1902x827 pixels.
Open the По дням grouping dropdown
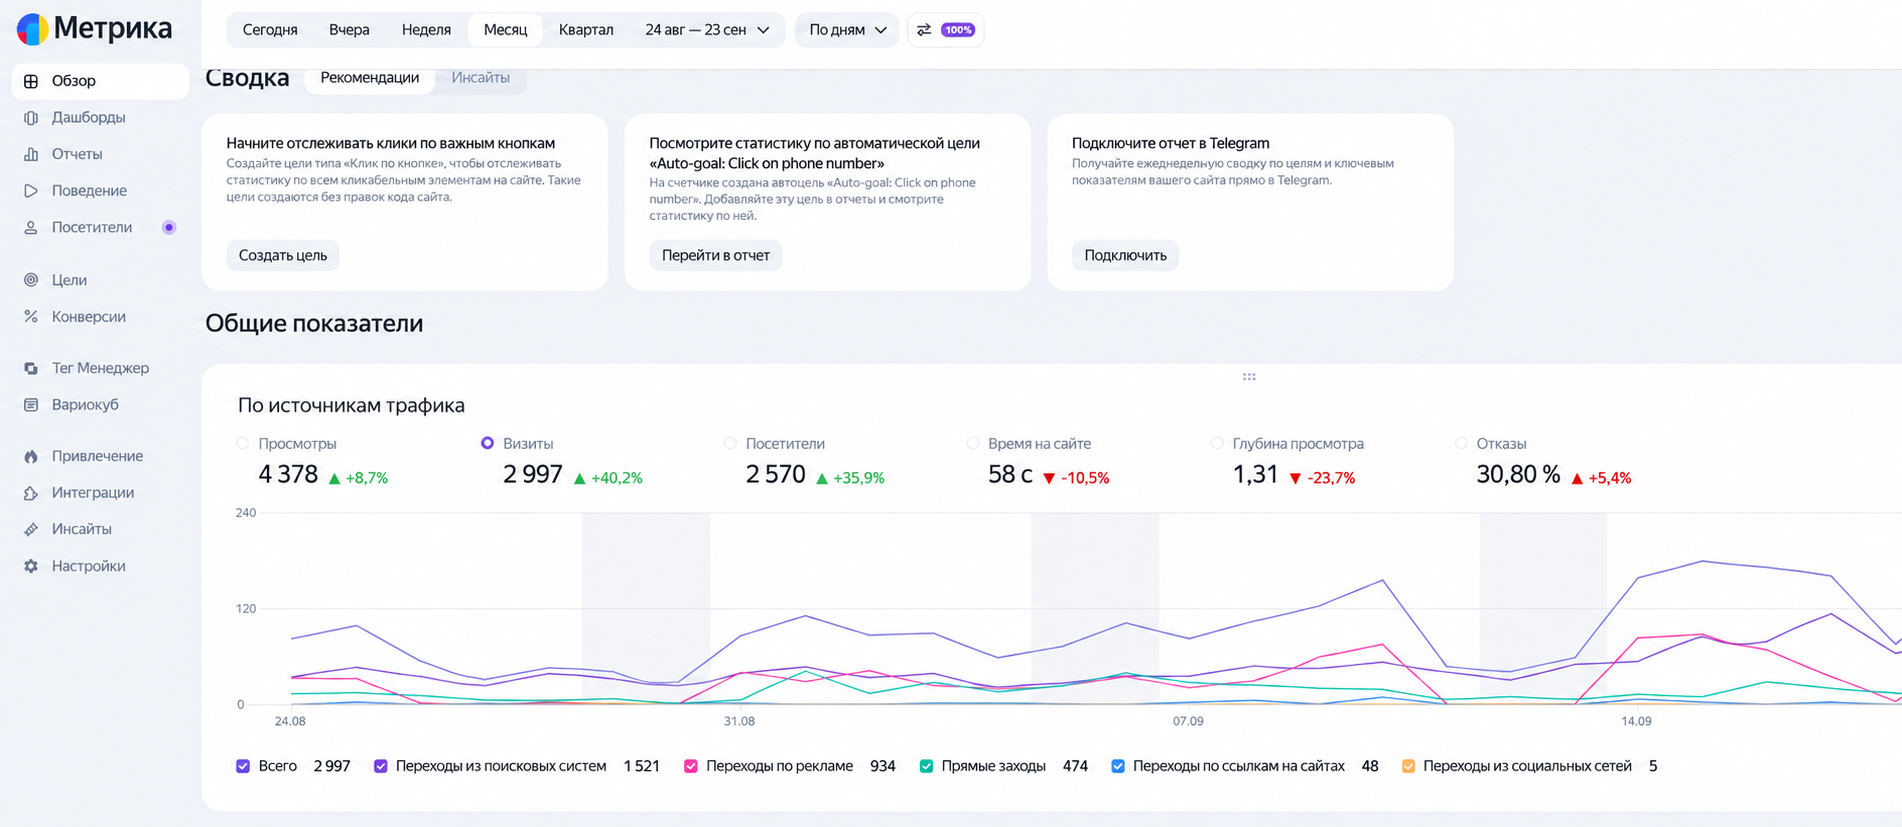tap(847, 30)
